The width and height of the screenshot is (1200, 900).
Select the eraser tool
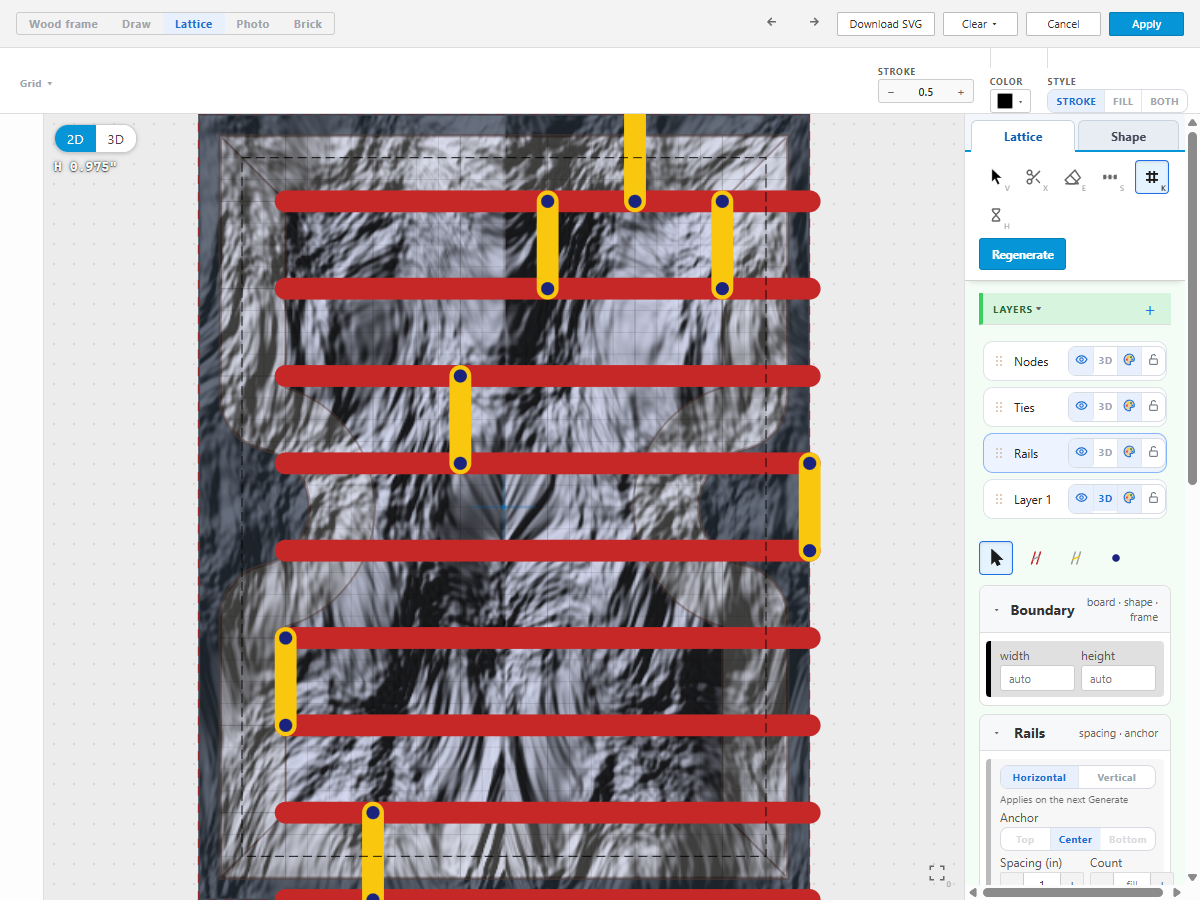[x=1073, y=177]
